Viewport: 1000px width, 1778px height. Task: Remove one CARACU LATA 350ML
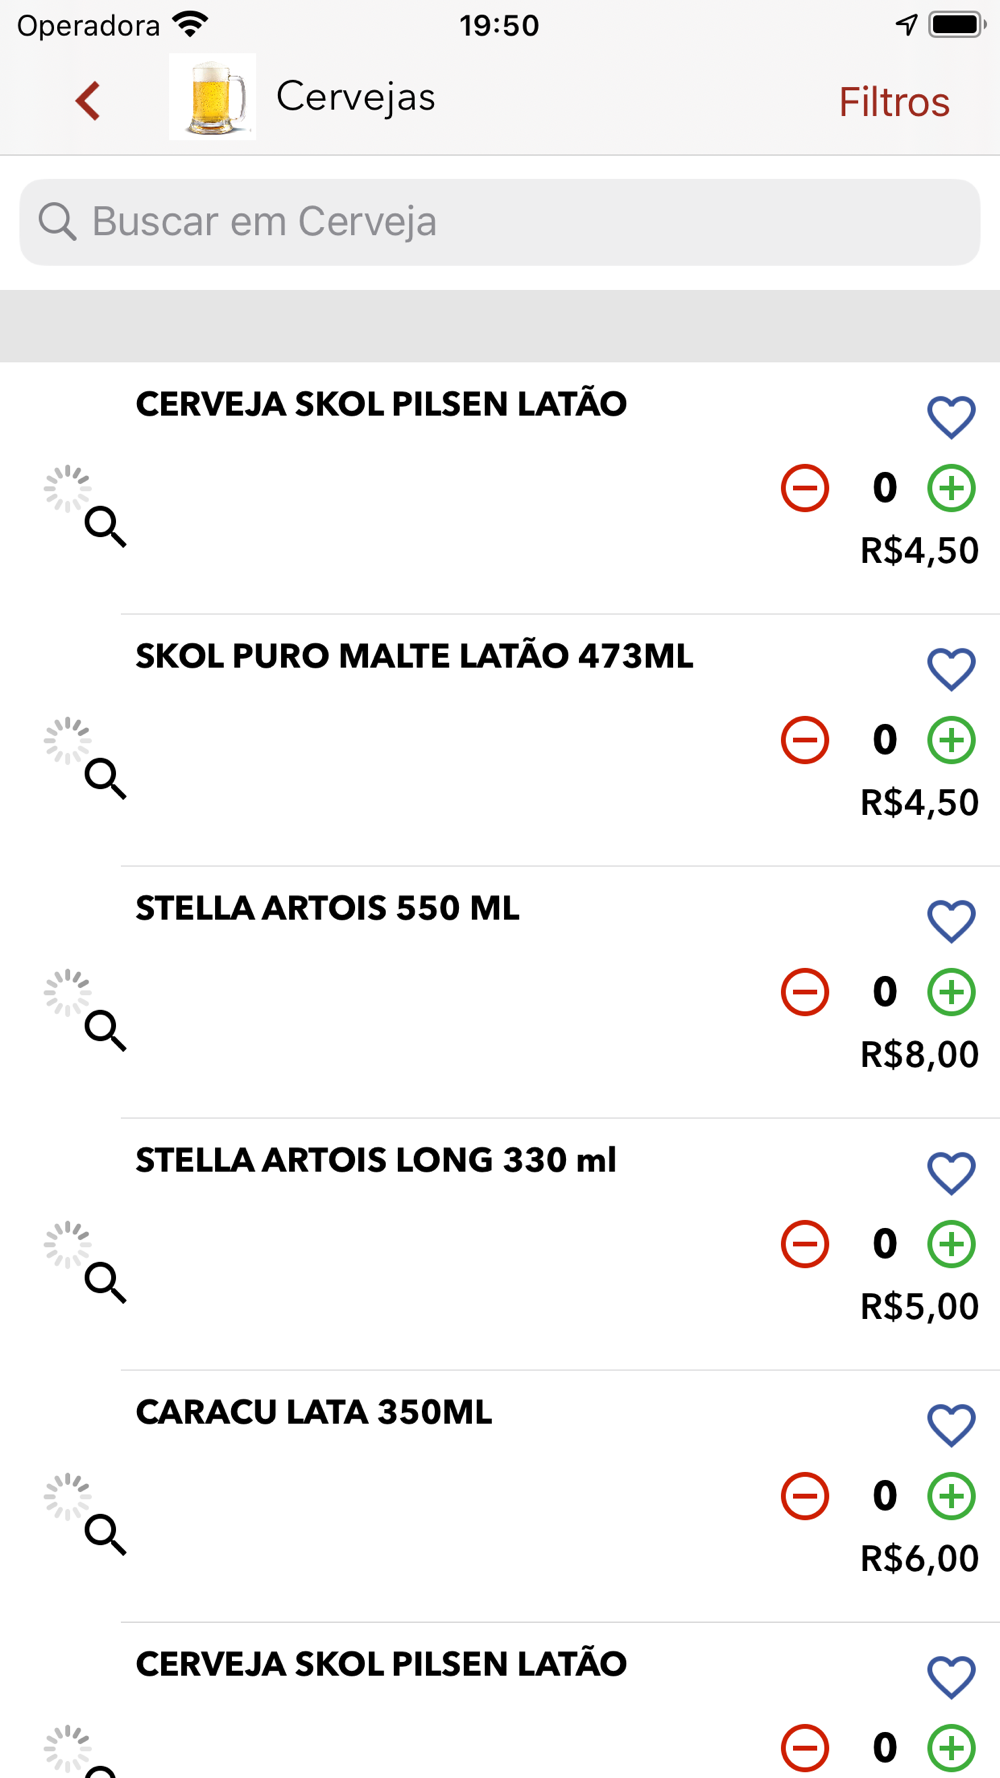pyautogui.click(x=805, y=1496)
